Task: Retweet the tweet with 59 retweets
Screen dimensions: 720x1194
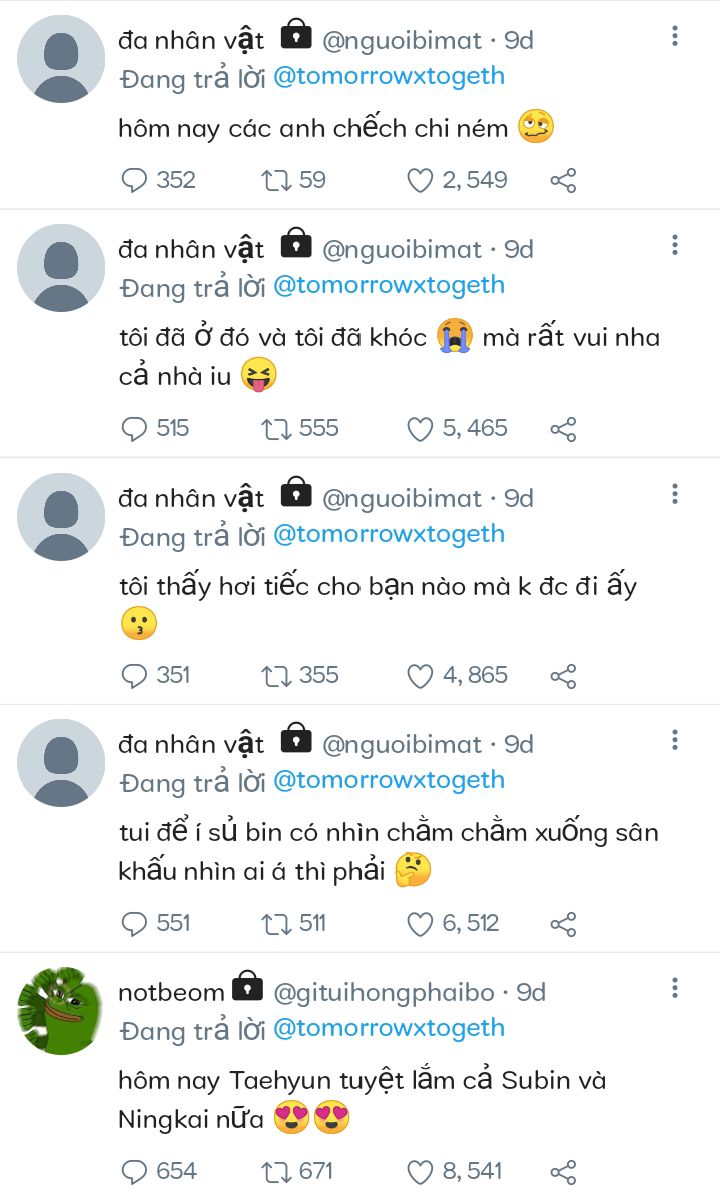Action: [x=275, y=180]
